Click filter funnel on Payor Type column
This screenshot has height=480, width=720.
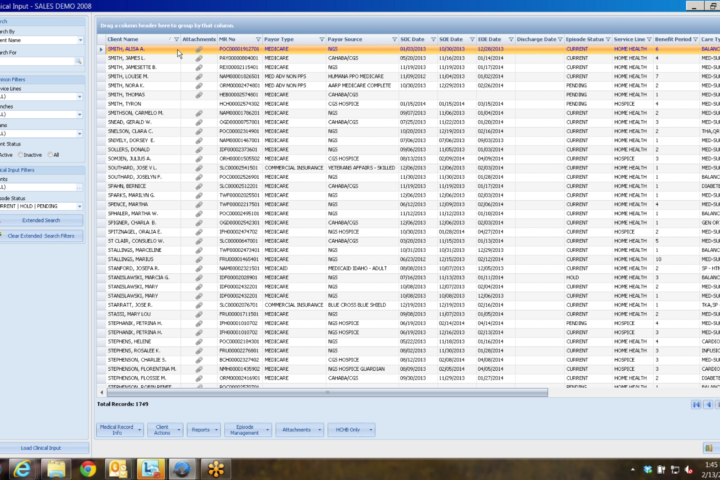point(320,39)
